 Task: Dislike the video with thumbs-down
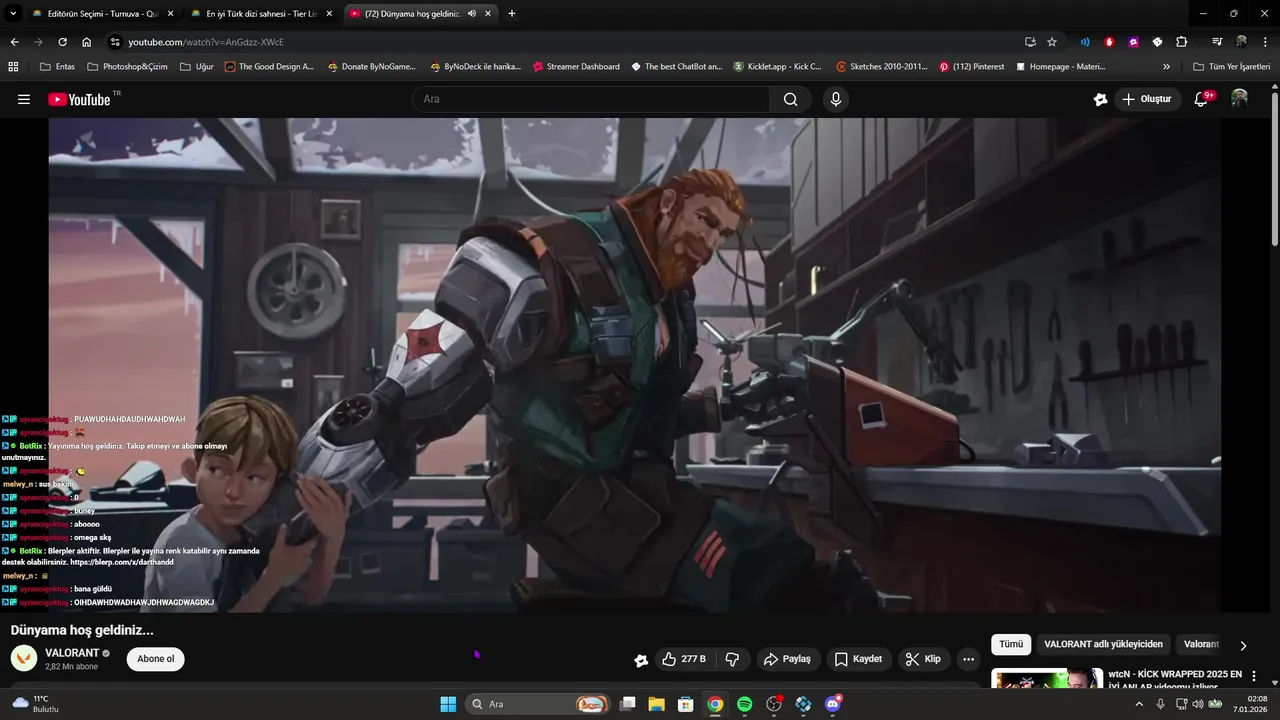(x=732, y=659)
